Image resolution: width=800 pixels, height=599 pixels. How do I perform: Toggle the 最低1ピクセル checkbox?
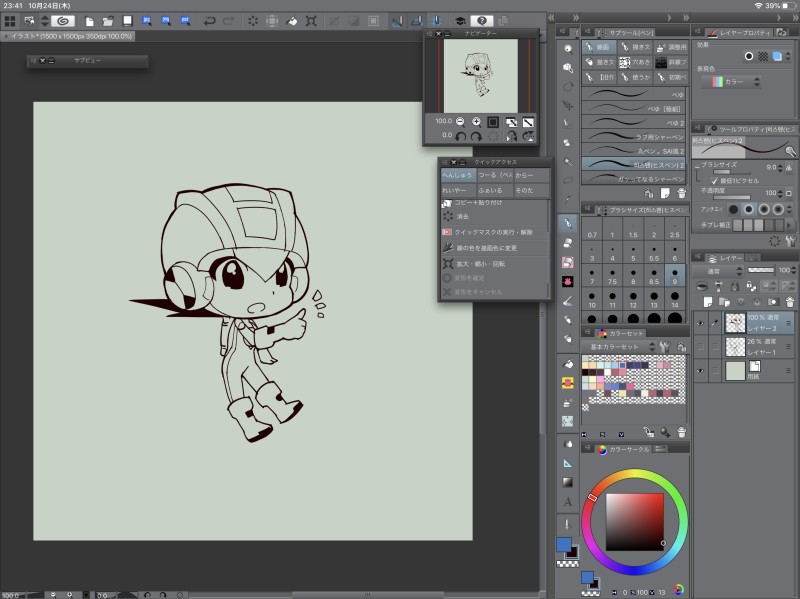coord(714,180)
